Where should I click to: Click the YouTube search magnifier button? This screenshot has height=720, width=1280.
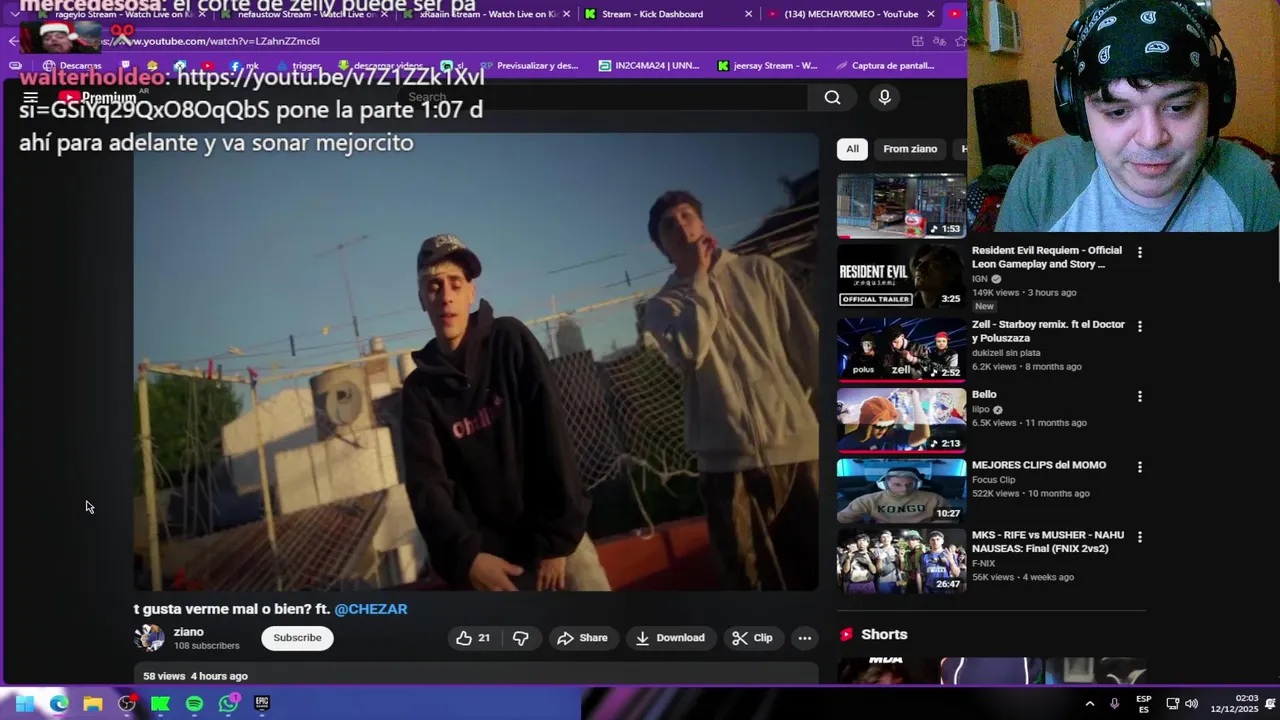832,97
